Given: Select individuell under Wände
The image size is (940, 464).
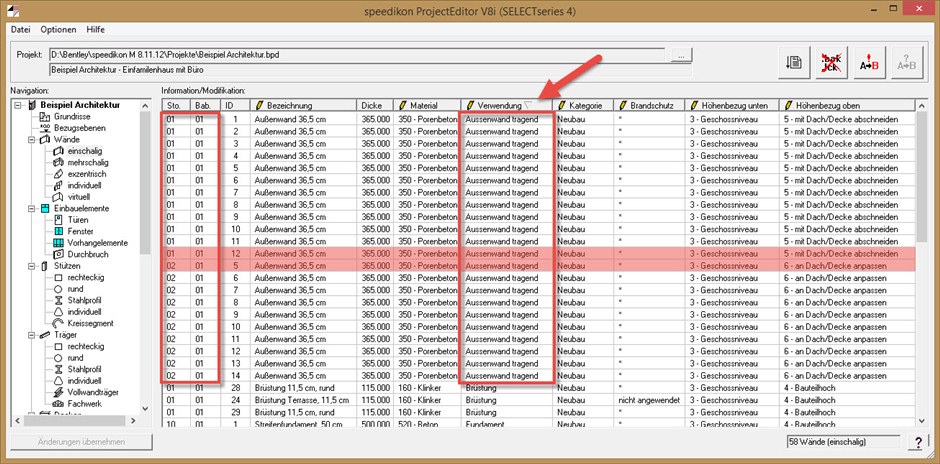Looking at the screenshot, I should [x=85, y=185].
